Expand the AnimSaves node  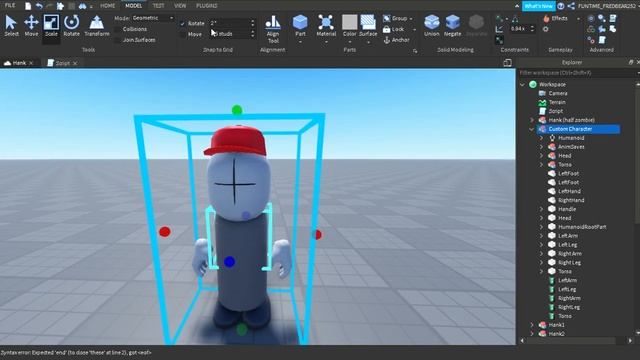(x=541, y=147)
